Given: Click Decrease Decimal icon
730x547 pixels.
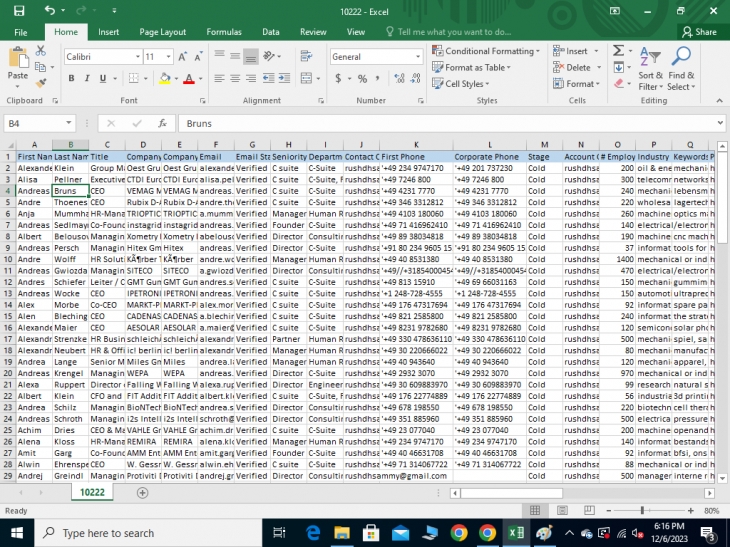Looking at the screenshot, I should click(x=415, y=78).
